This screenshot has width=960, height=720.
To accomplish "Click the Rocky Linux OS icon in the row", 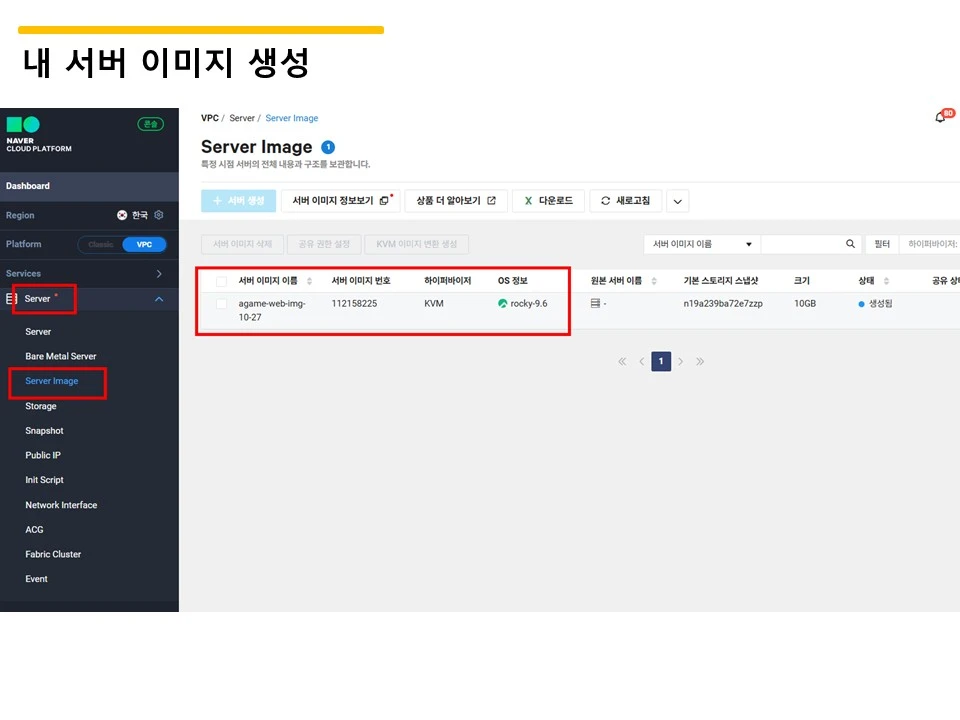I will point(502,302).
